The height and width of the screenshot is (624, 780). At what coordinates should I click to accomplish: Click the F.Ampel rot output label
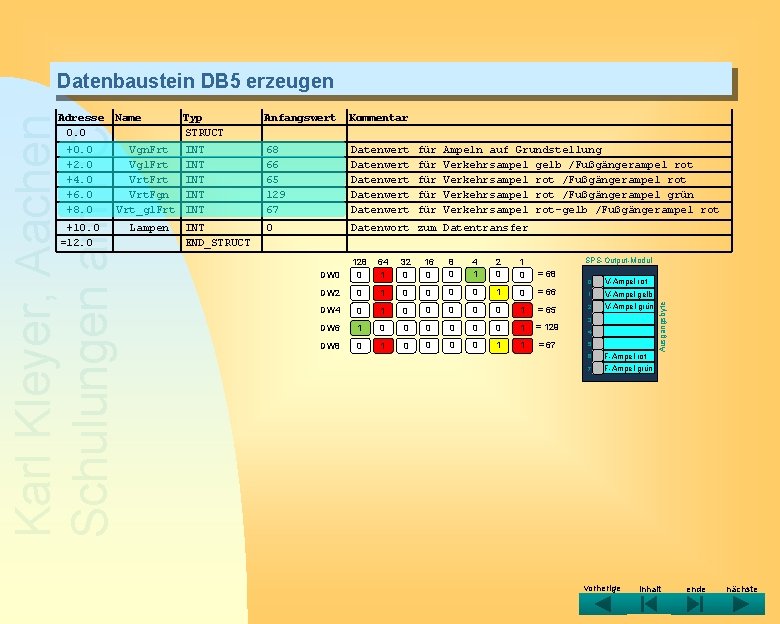tap(629, 356)
